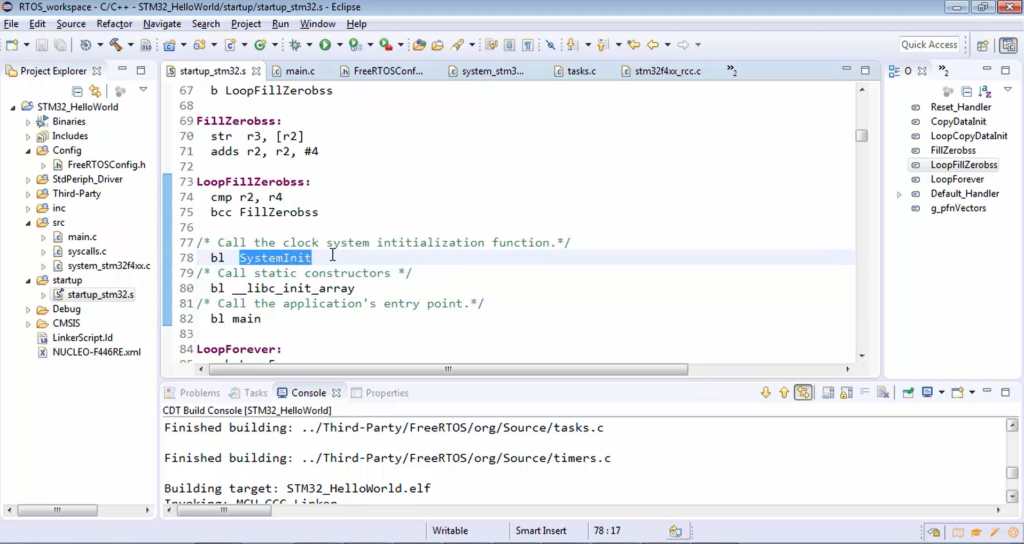Click the Quick Access search field
The width and height of the screenshot is (1024, 544).
pos(929,45)
